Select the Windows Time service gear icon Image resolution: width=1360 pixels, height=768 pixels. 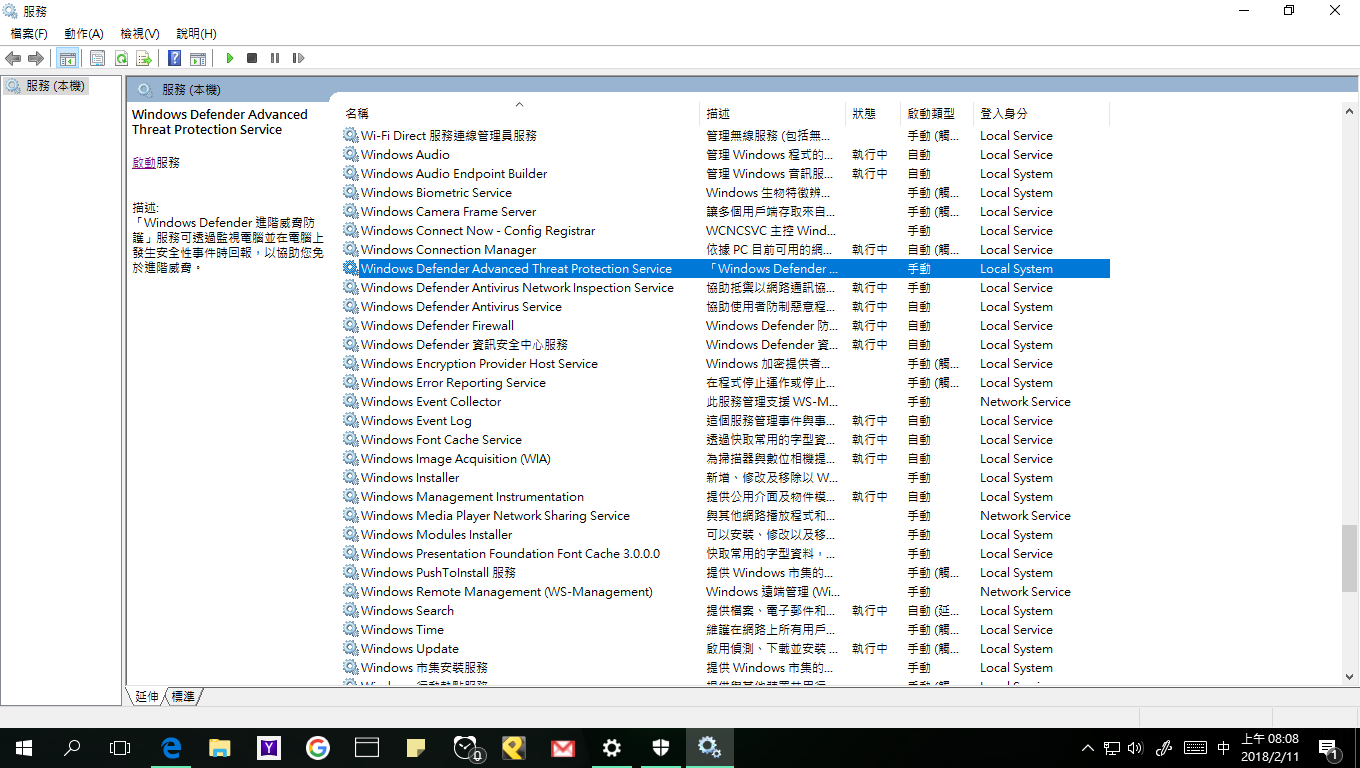point(350,629)
